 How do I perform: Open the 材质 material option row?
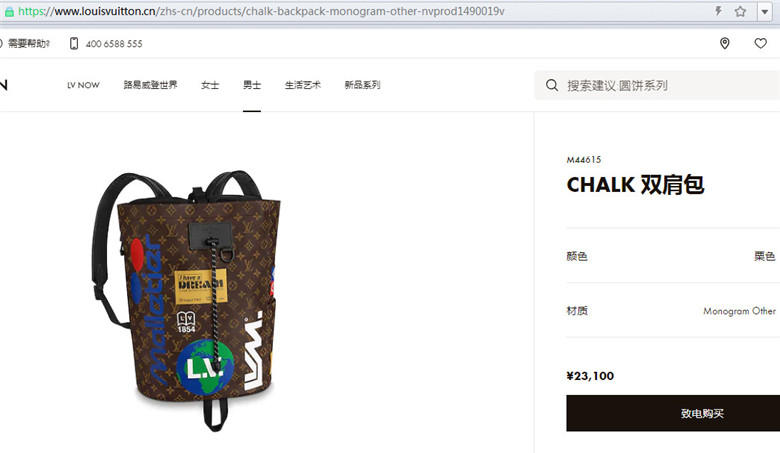coord(673,311)
